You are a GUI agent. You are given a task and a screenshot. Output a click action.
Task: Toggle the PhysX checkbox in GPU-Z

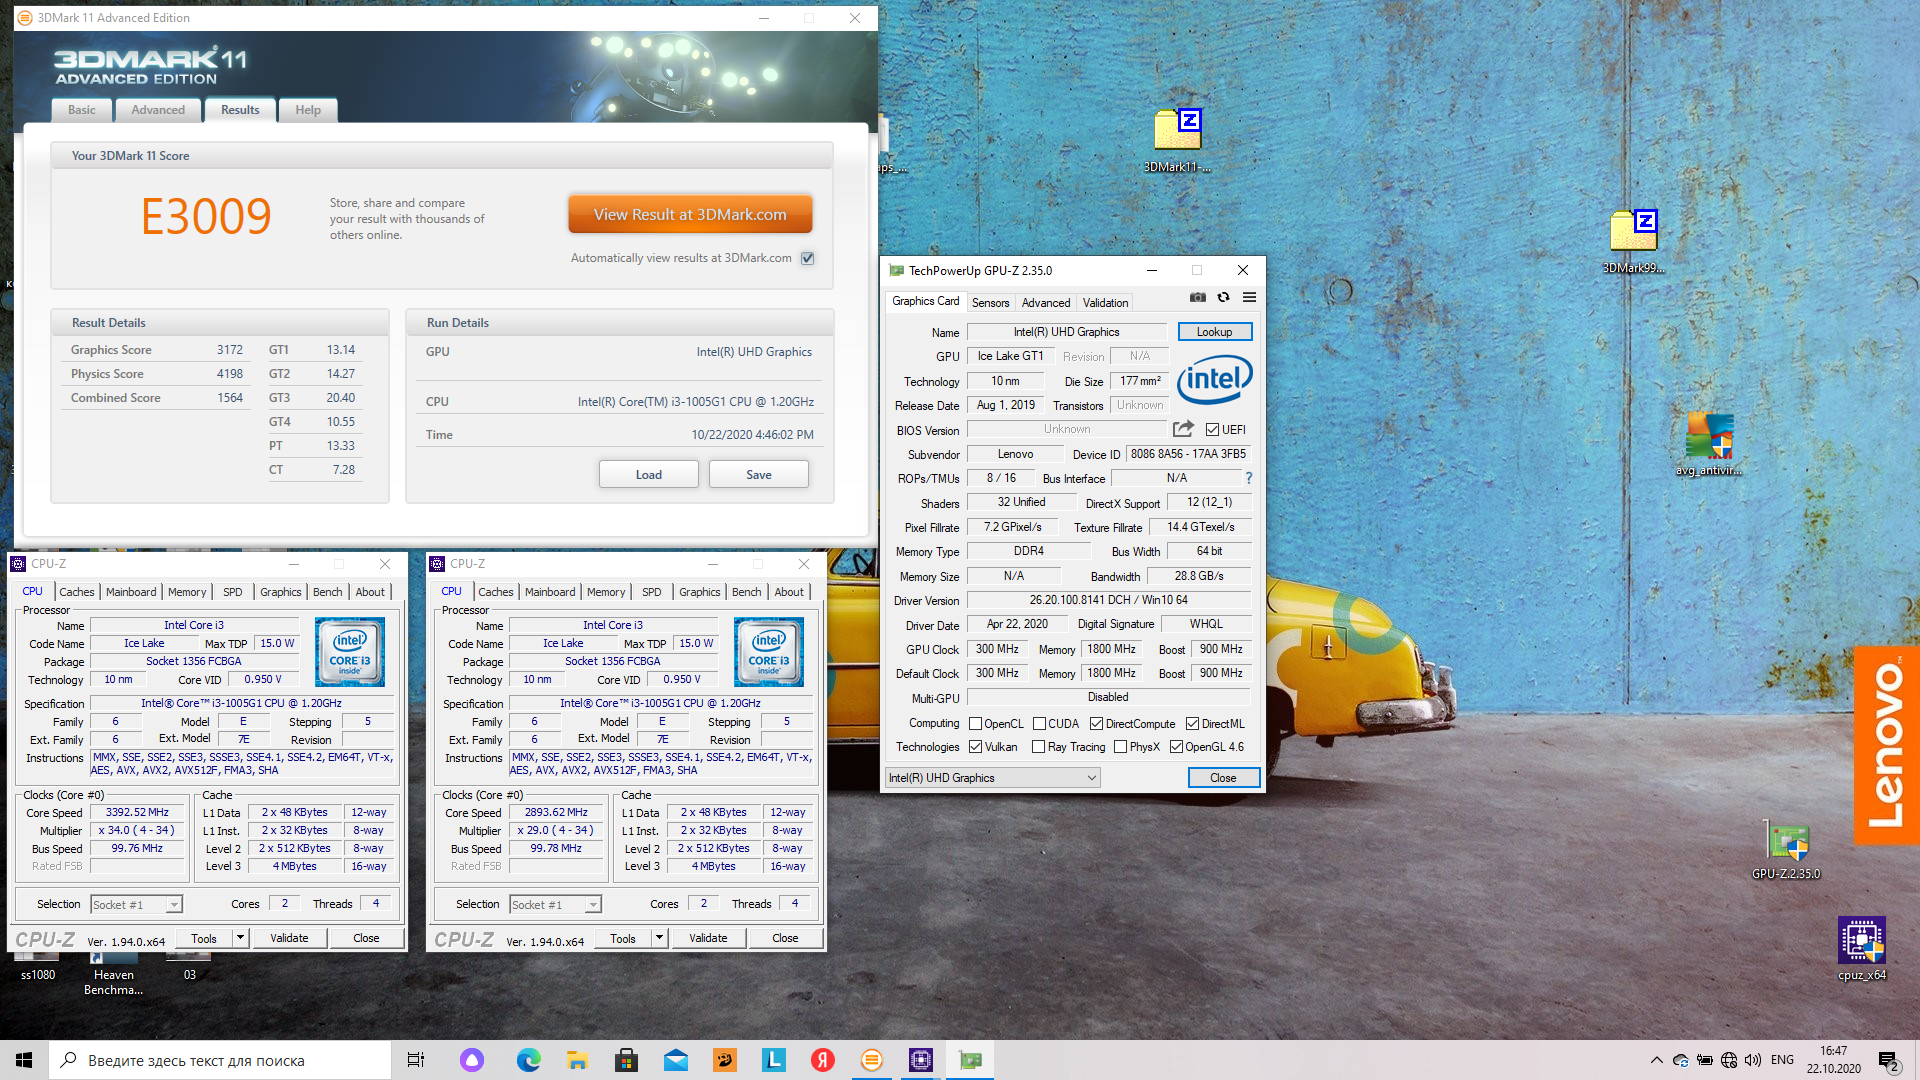click(1120, 747)
